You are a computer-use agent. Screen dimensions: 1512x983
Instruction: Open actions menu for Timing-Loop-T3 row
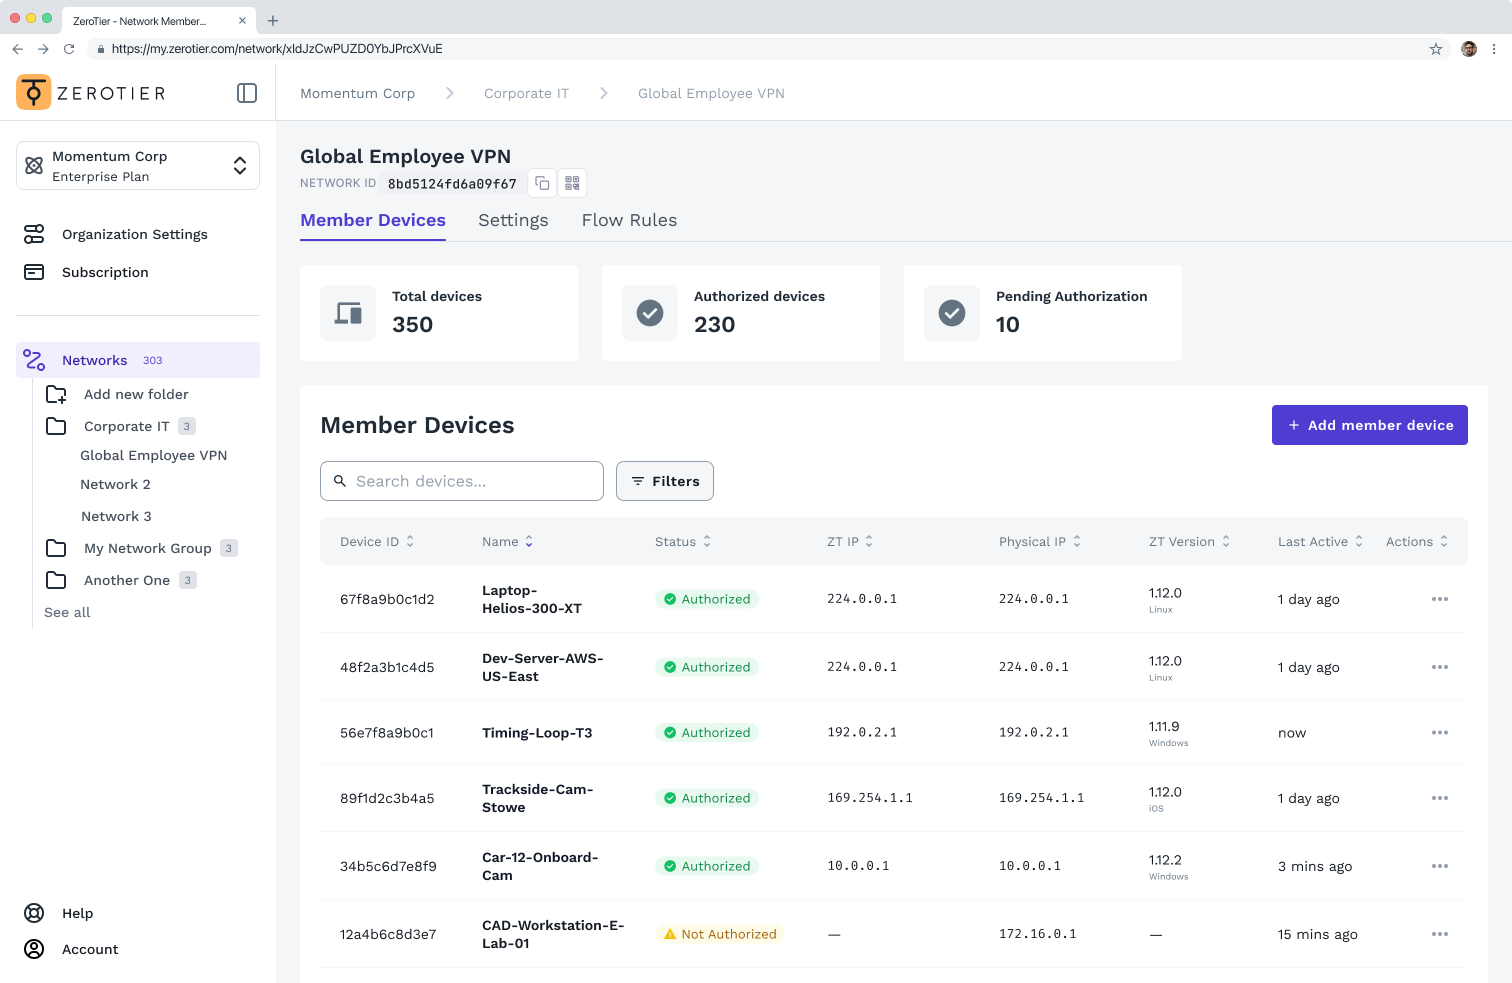(1440, 733)
